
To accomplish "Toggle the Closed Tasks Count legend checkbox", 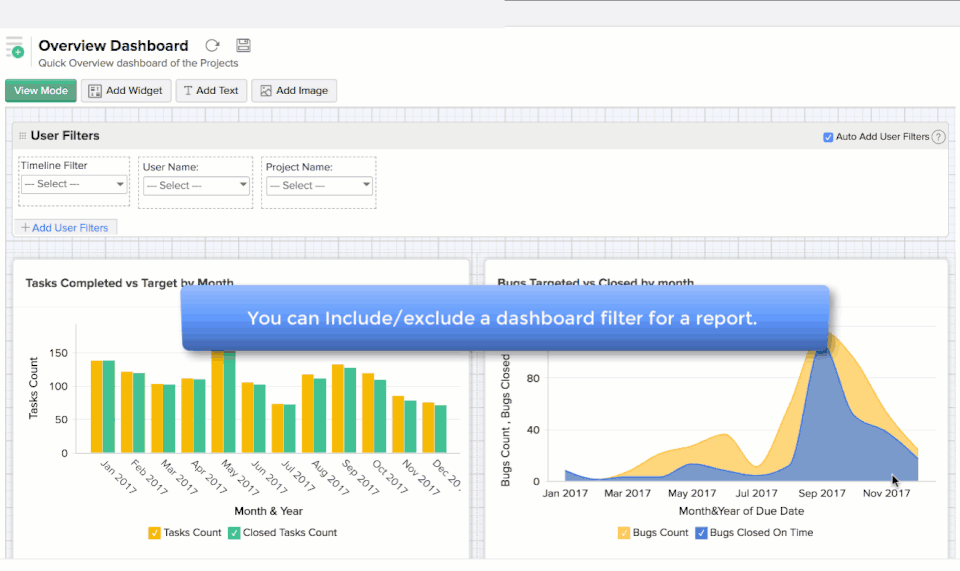I will (x=234, y=533).
